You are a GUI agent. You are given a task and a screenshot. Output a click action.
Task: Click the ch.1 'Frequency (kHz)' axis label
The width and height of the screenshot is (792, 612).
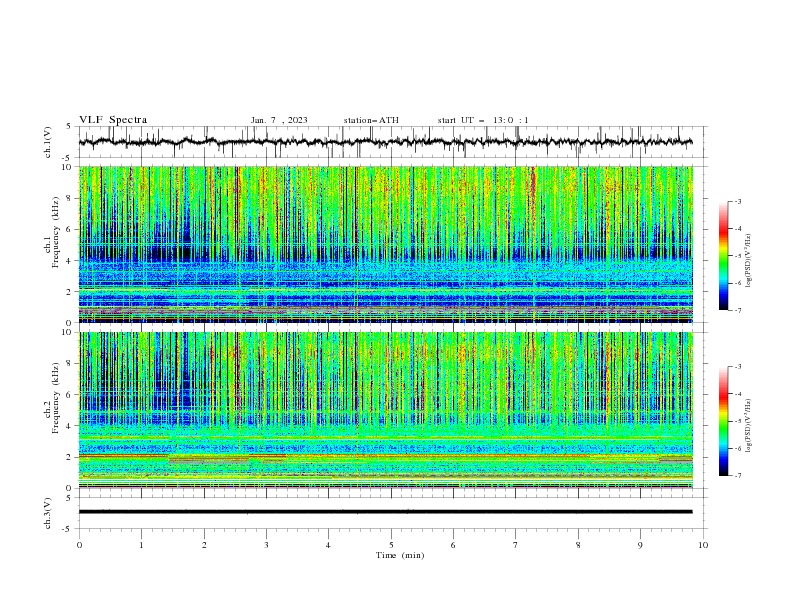[x=56, y=232]
